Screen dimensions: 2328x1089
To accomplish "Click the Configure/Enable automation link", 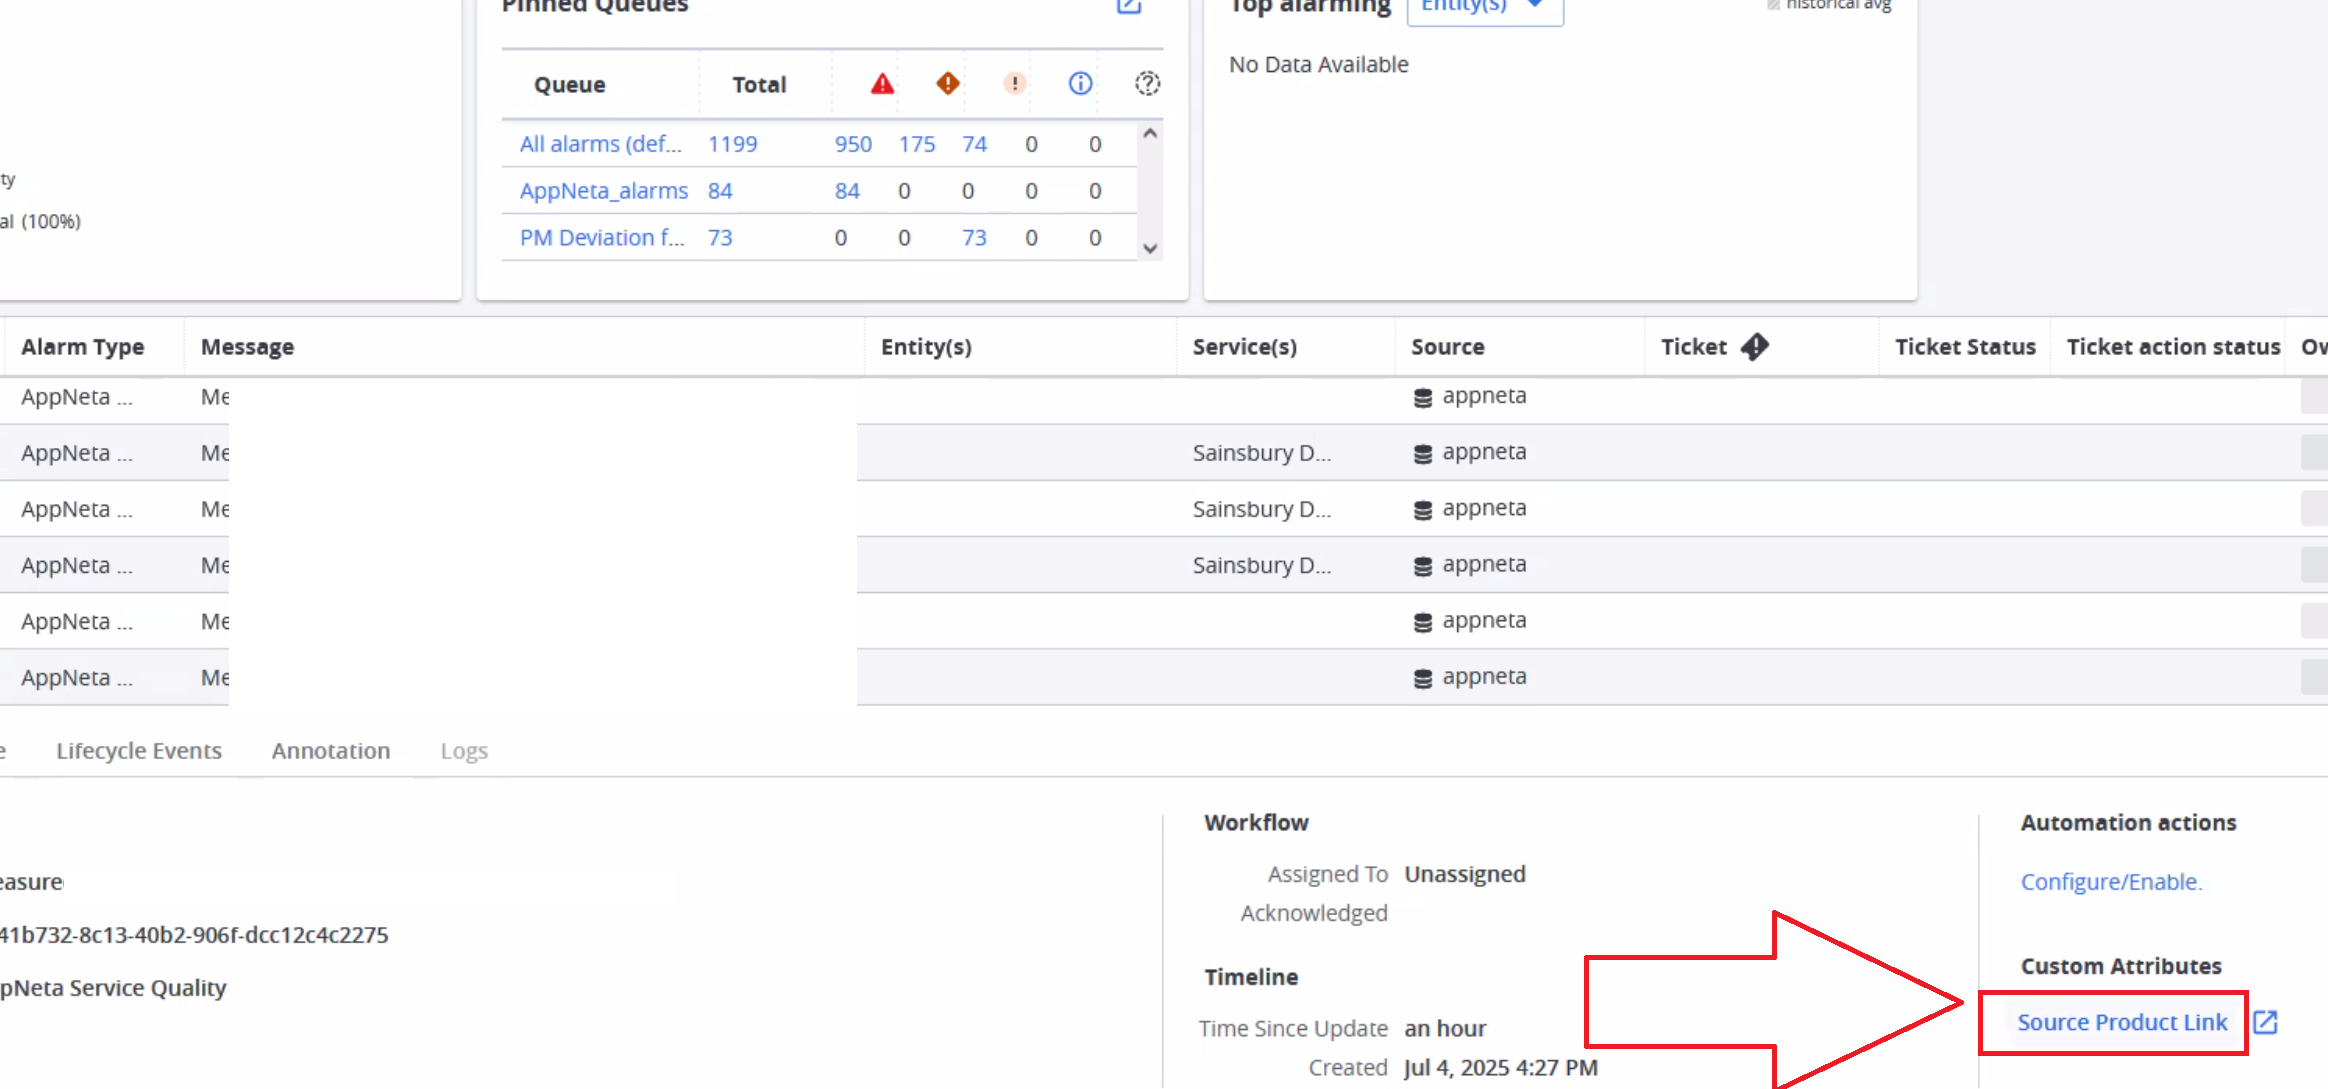I will click(2111, 882).
